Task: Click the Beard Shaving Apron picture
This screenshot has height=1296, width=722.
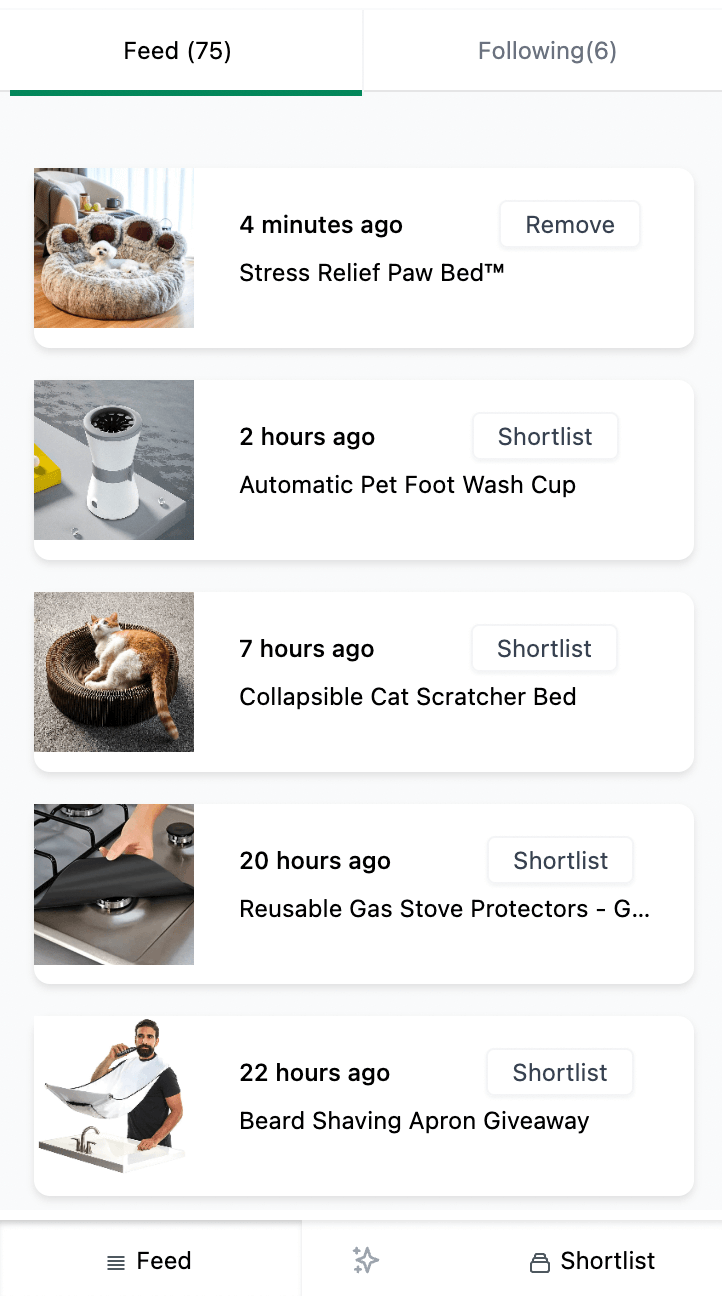Action: coord(114,1096)
